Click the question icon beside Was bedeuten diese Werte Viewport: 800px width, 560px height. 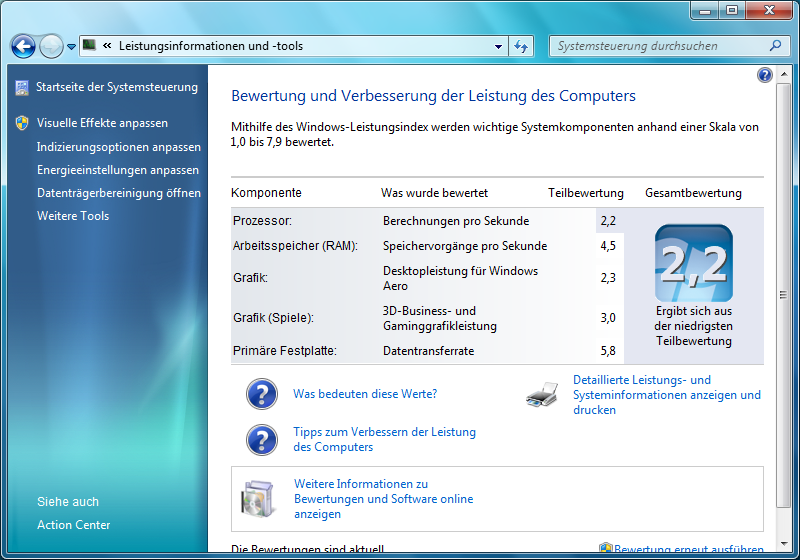pos(262,394)
